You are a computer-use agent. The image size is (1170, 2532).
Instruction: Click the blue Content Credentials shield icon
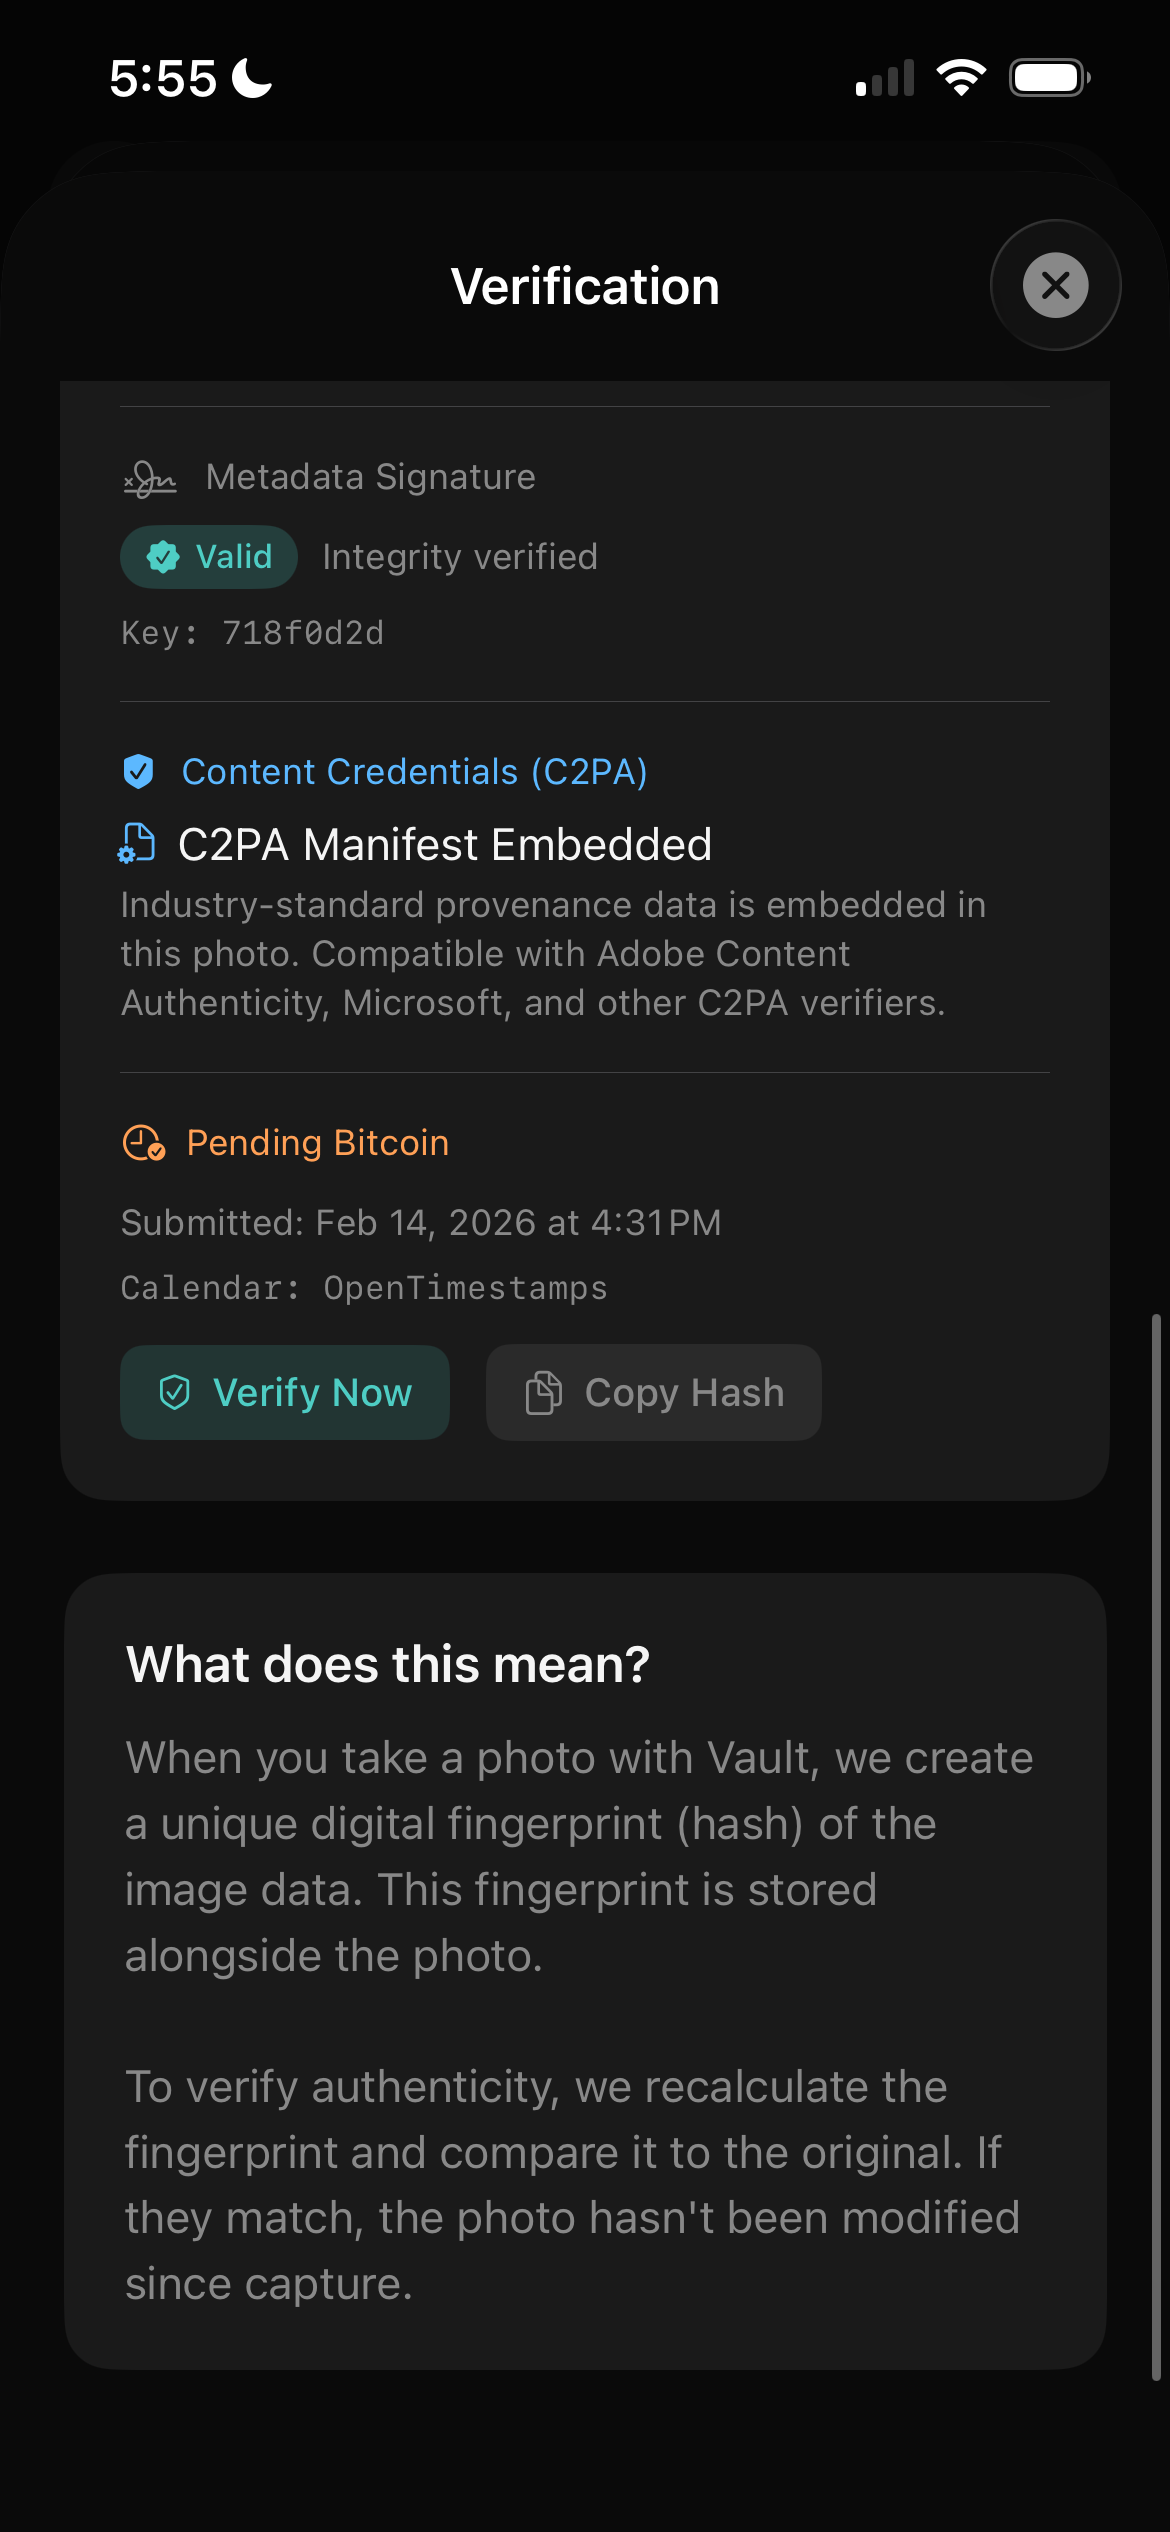tap(138, 772)
